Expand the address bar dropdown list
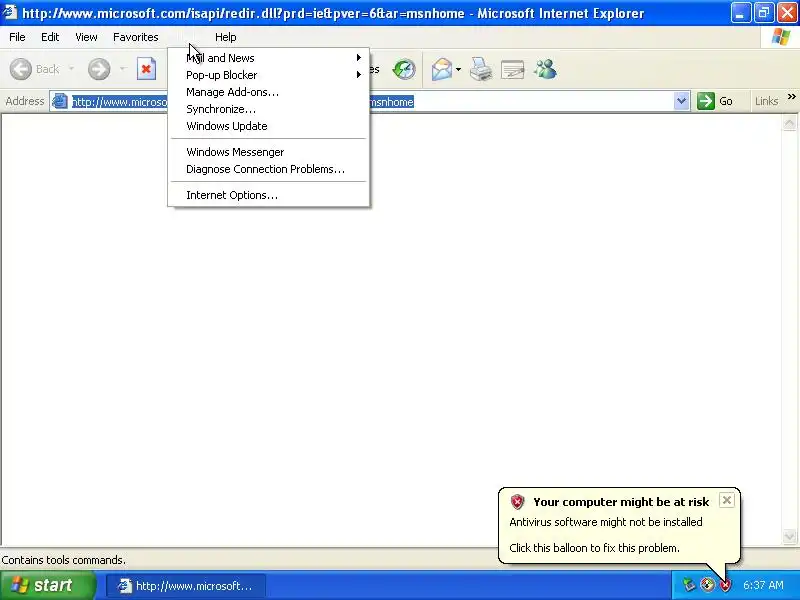The width and height of the screenshot is (800, 600). [681, 101]
